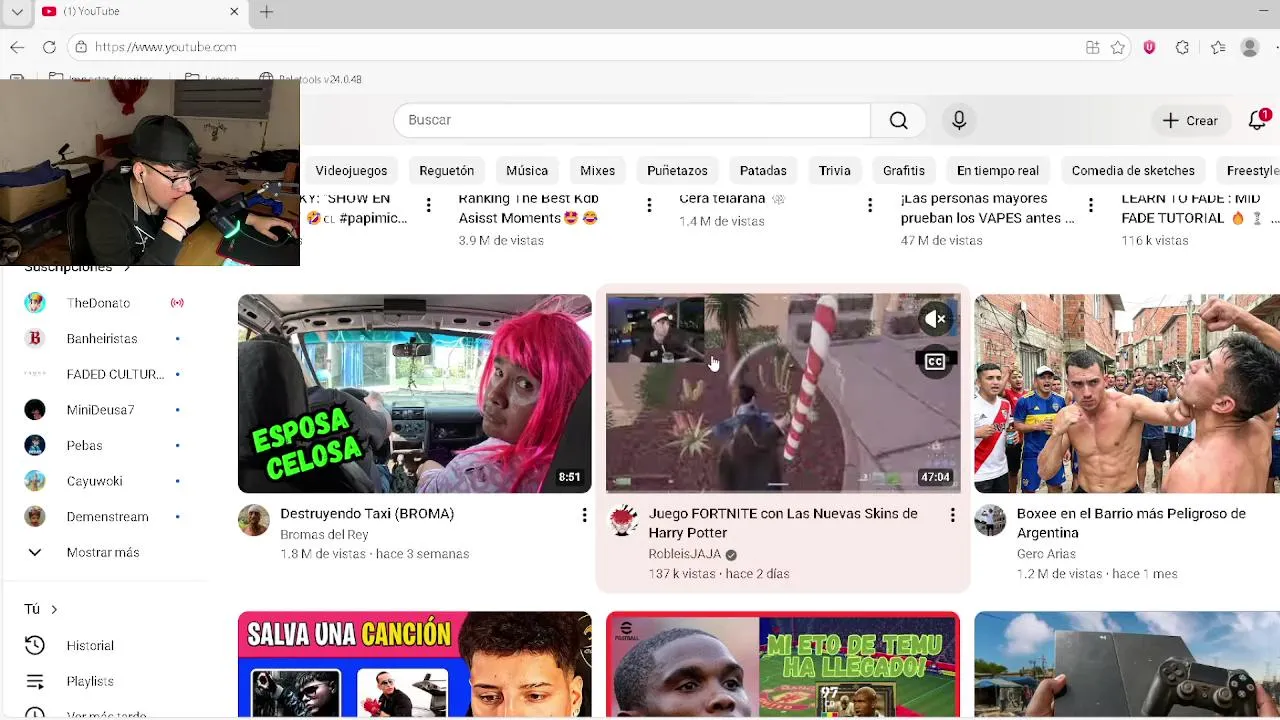Unmute the Fortnite video preview
The image size is (1280, 720).
935,319
